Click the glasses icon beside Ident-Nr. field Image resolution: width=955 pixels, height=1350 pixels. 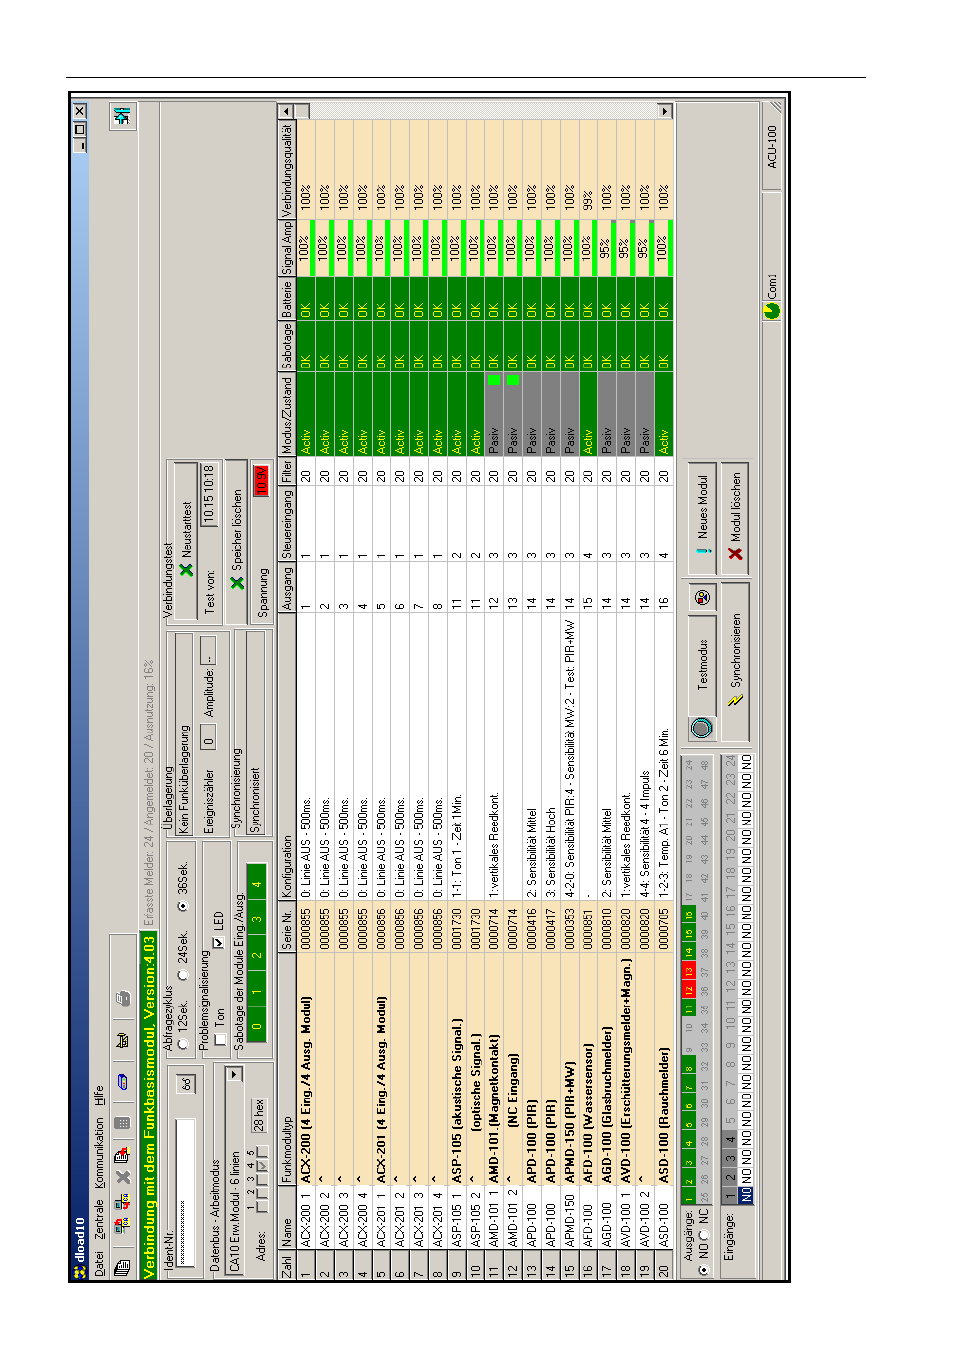click(185, 1083)
